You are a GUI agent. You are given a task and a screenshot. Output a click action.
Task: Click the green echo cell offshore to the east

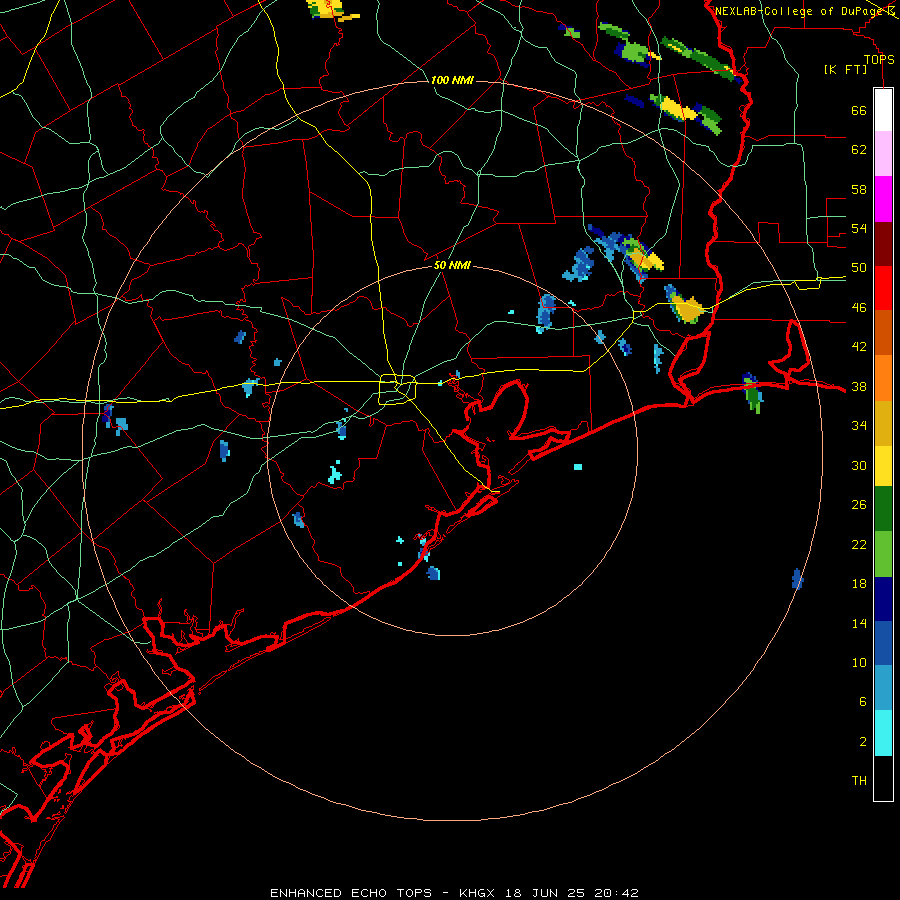pos(752,393)
